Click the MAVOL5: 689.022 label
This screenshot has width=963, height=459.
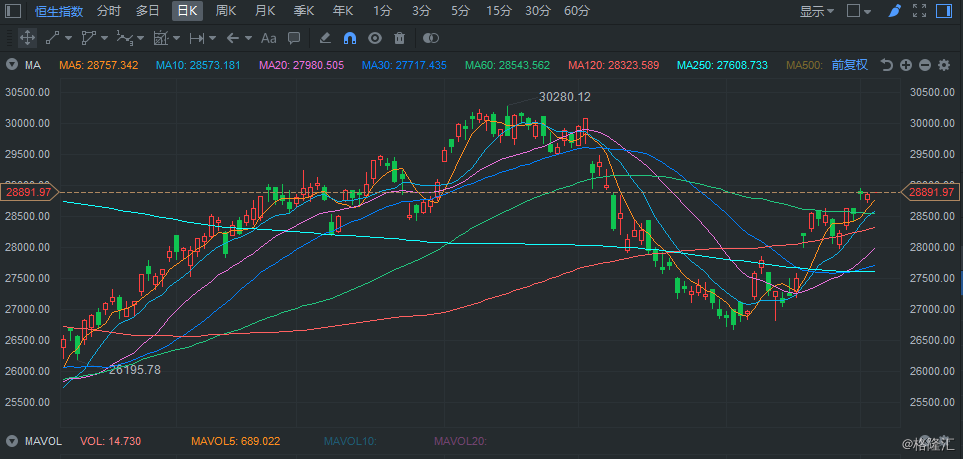(x=236, y=441)
